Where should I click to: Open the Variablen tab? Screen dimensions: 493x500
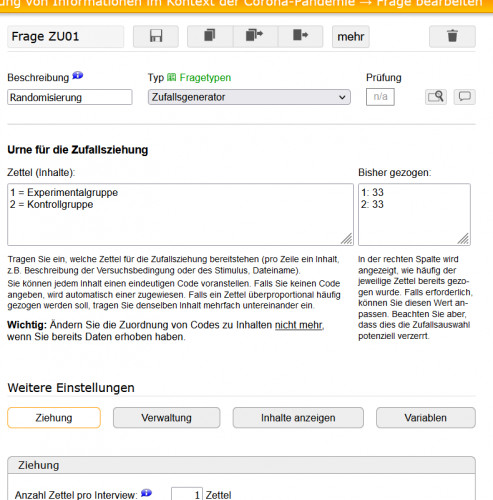pos(426,418)
